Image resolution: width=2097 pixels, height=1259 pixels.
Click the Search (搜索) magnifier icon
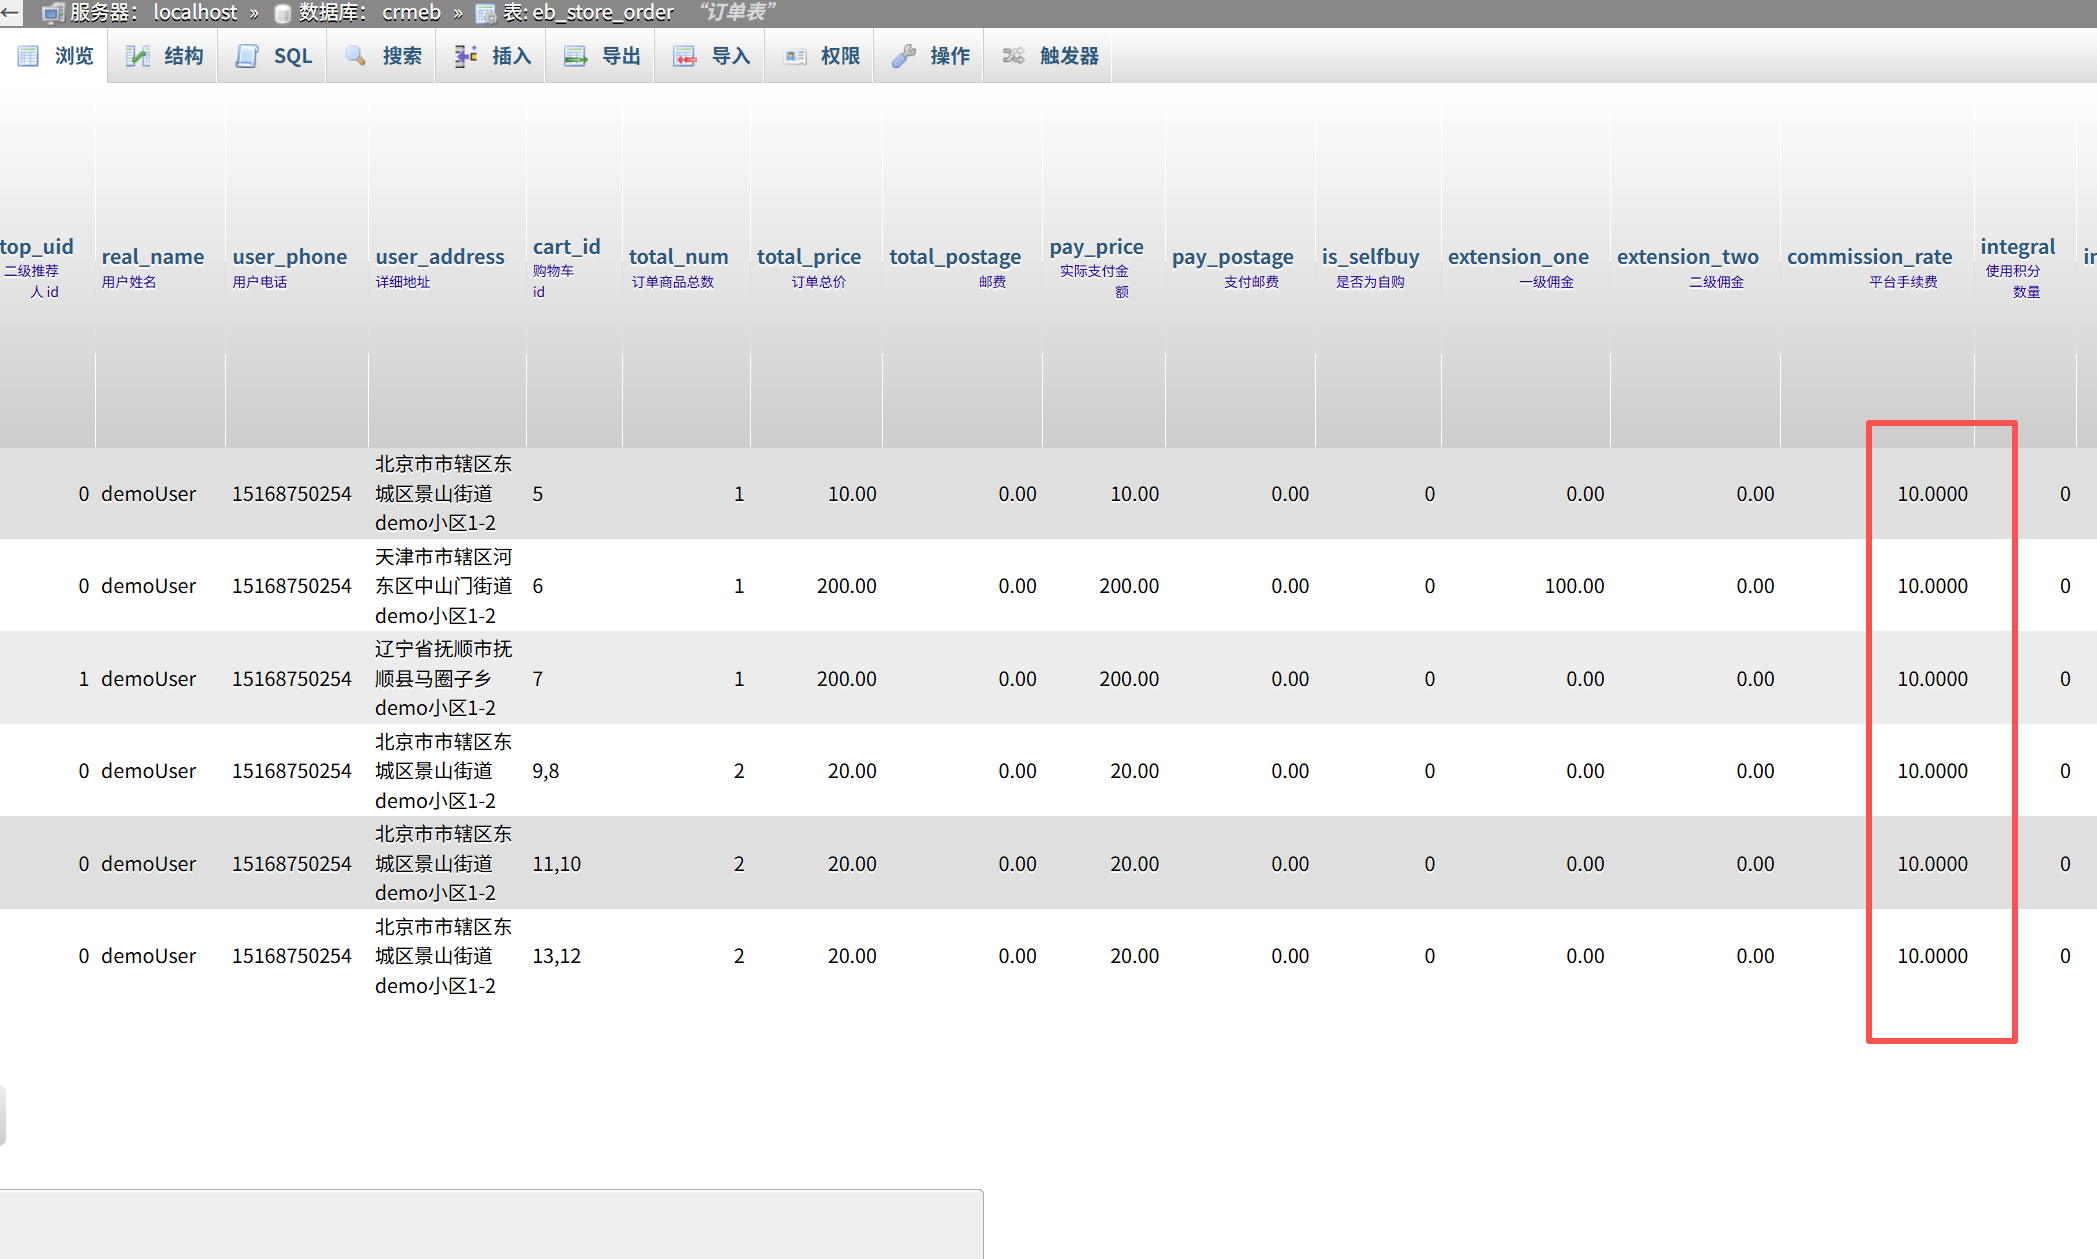point(356,56)
